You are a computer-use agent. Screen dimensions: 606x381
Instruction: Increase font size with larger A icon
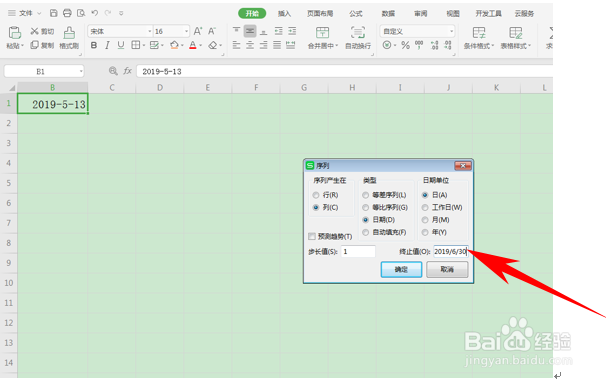tap(198, 31)
